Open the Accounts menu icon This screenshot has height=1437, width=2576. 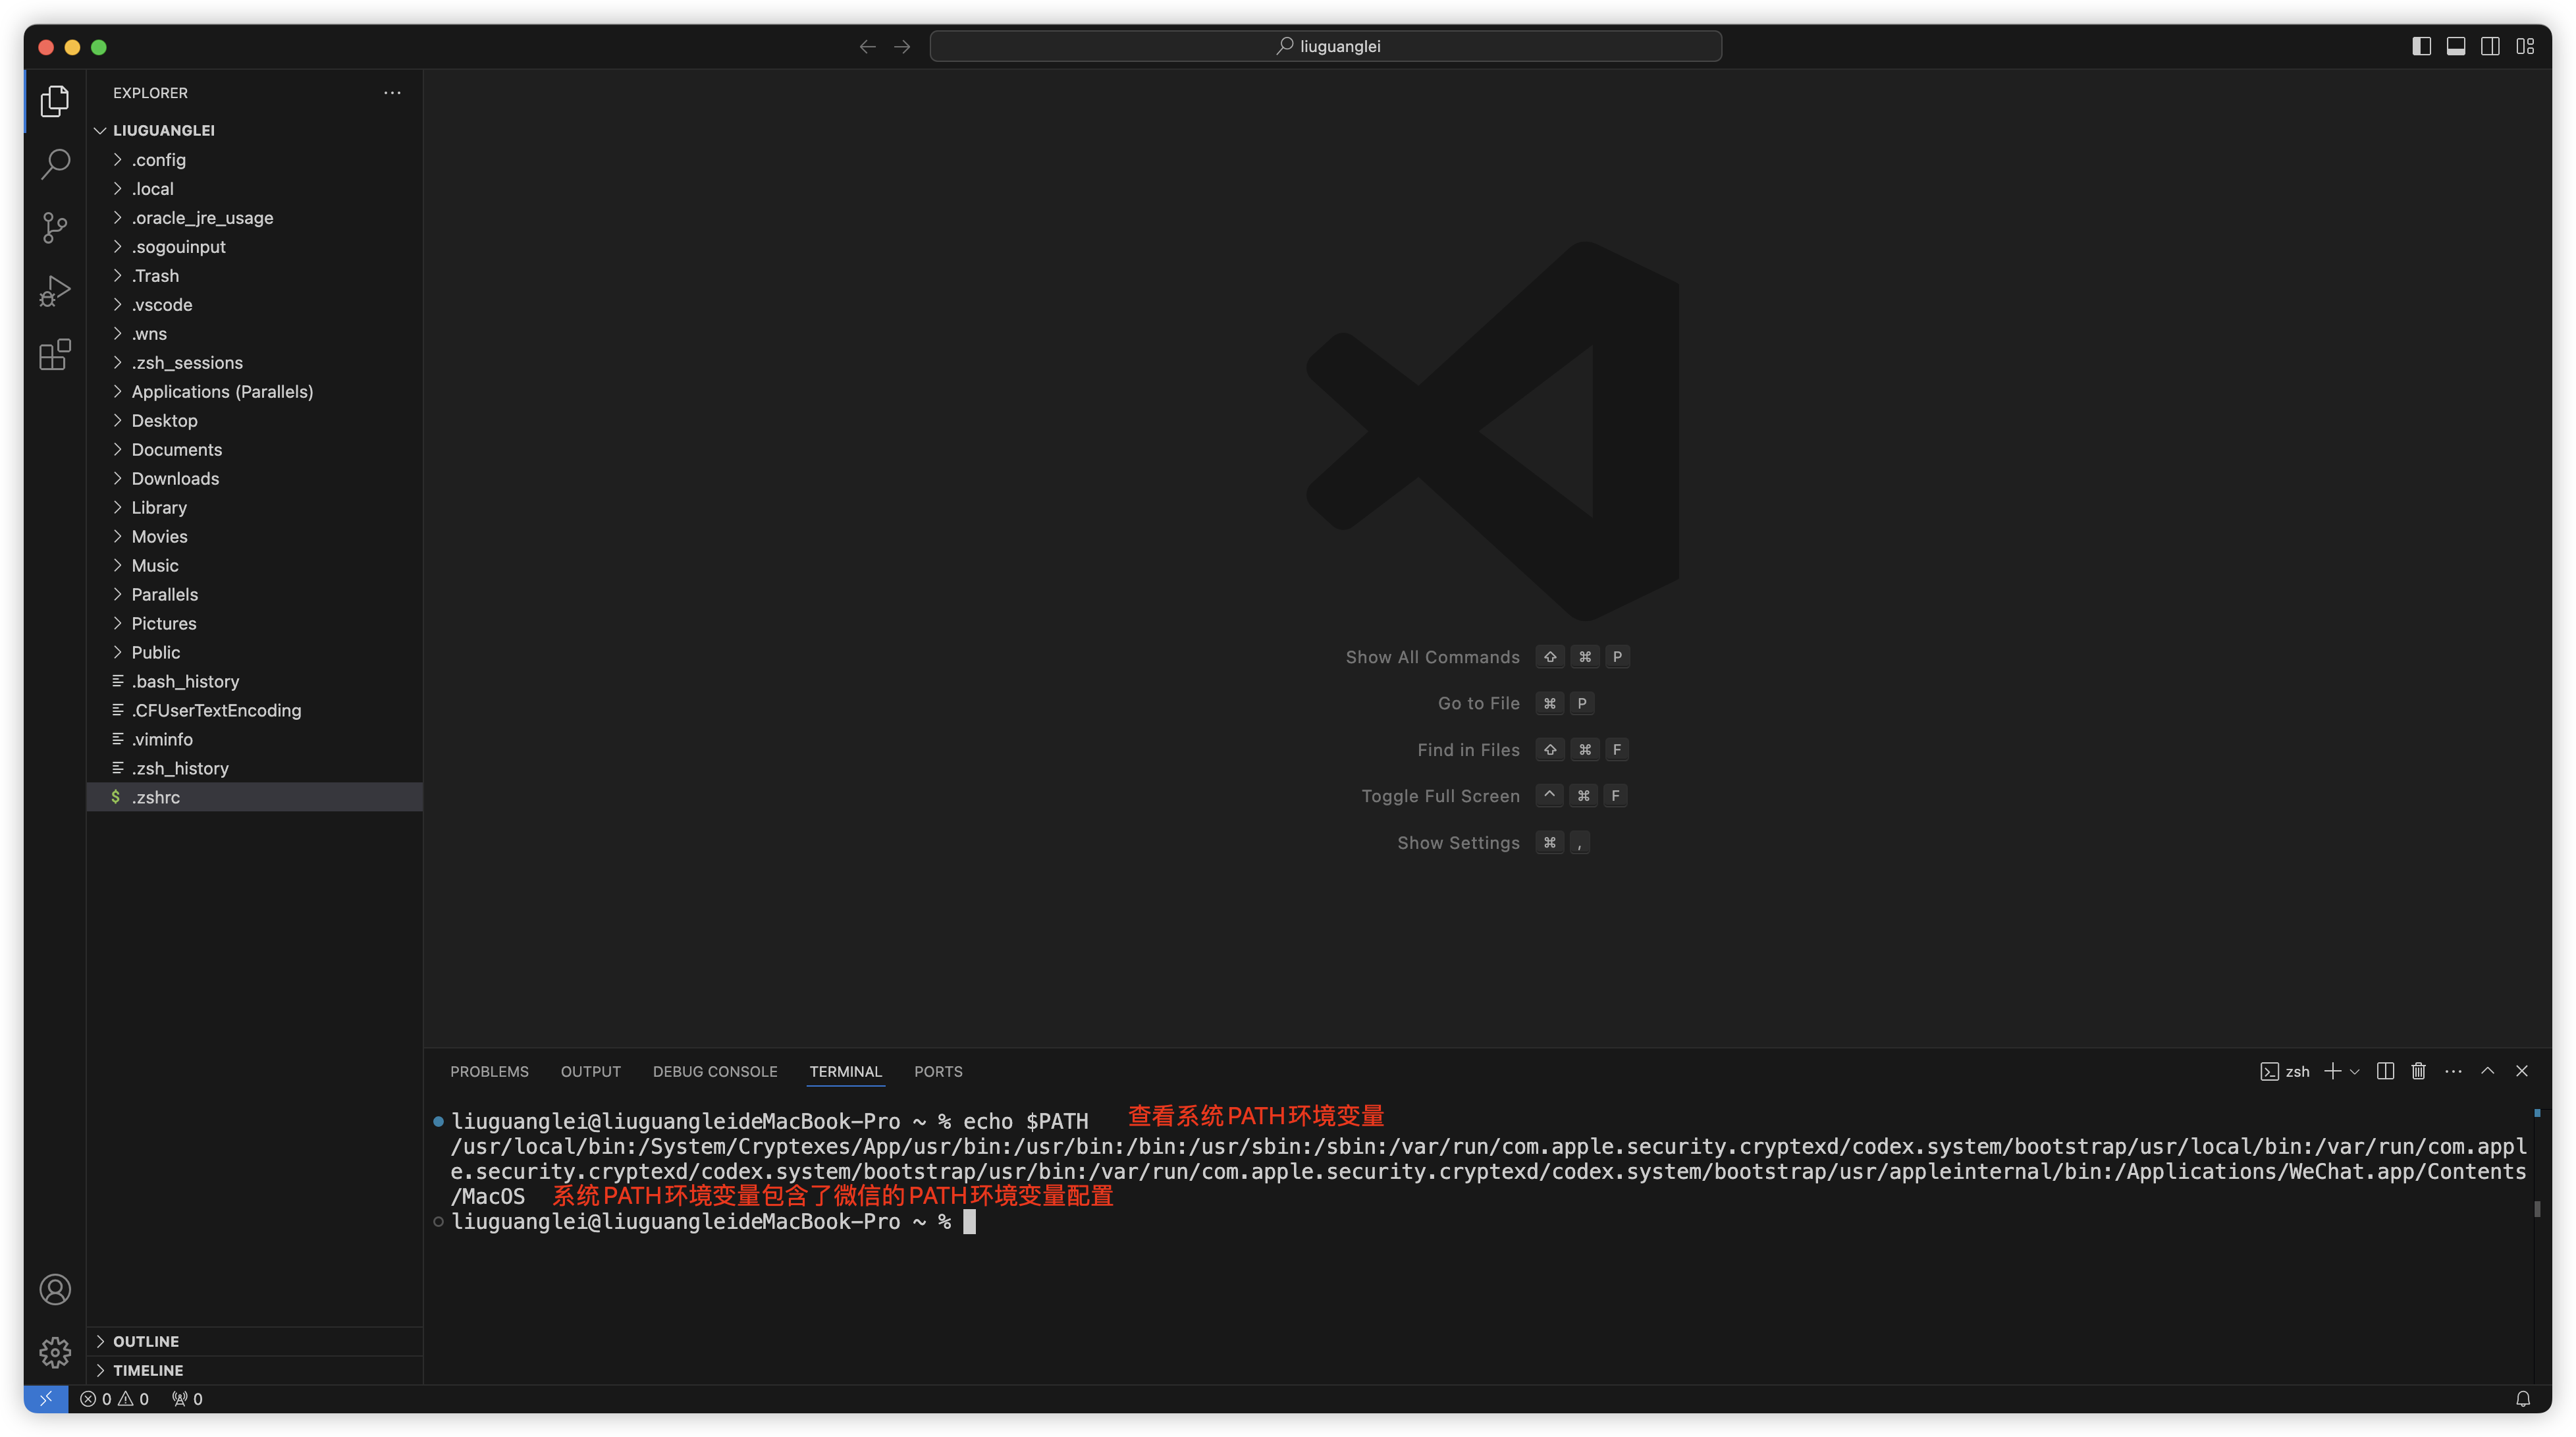coord(55,1289)
